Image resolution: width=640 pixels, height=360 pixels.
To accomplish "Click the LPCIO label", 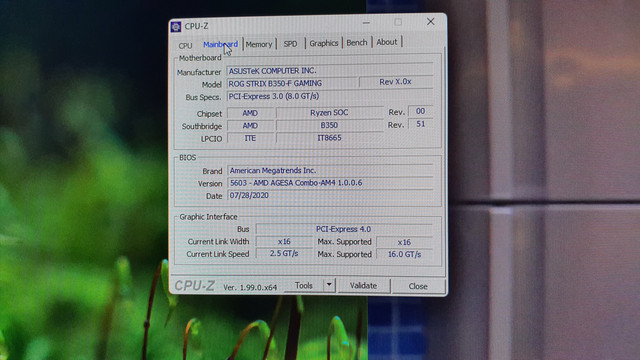I will coord(211,139).
